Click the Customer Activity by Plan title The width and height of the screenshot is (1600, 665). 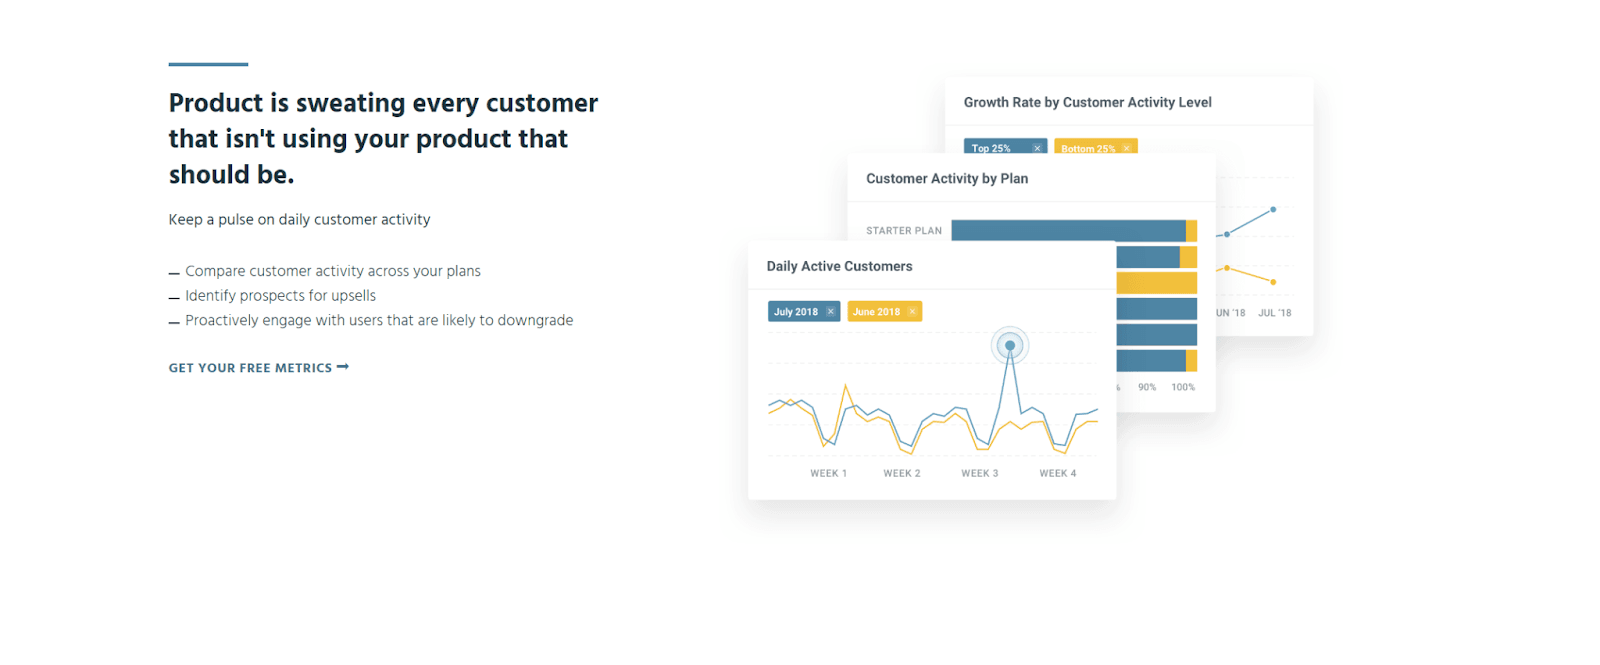946,178
